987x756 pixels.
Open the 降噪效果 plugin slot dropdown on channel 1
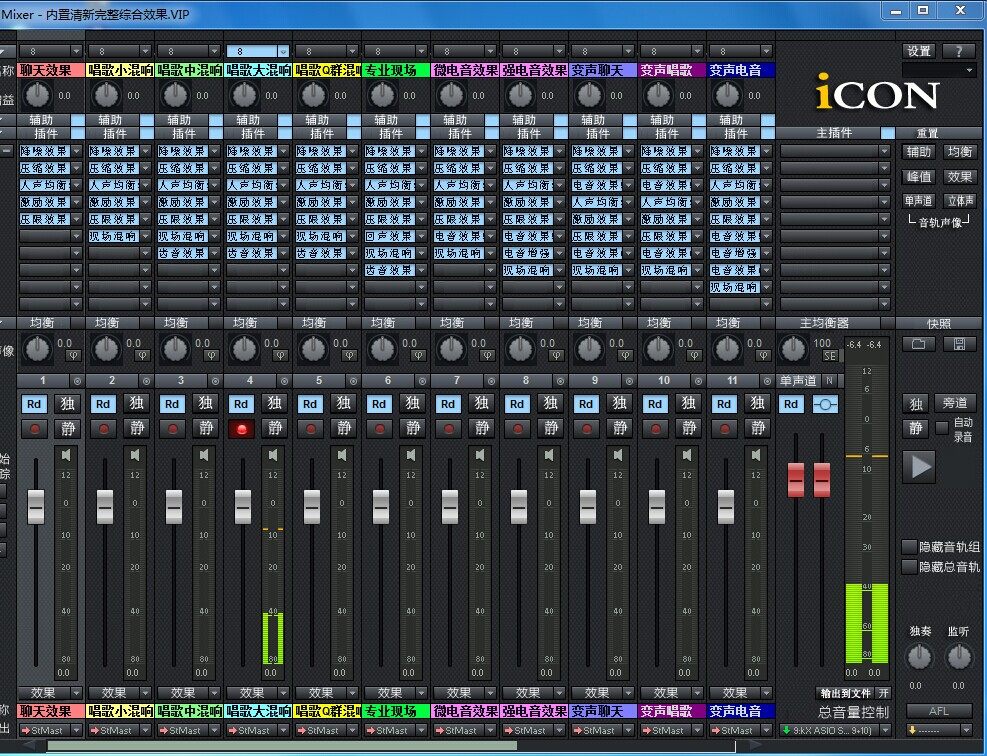coord(76,151)
